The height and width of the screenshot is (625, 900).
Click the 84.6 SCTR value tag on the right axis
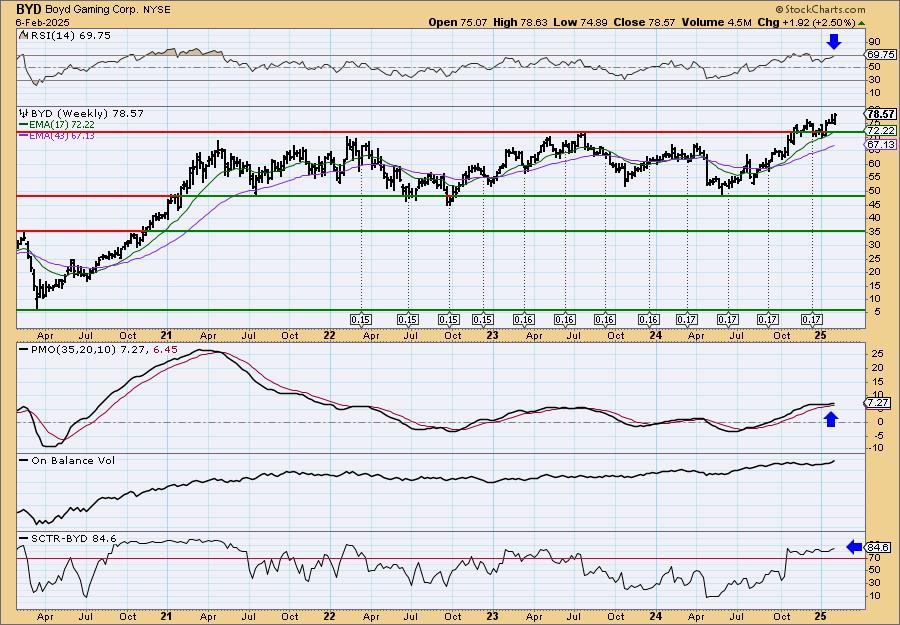point(879,547)
